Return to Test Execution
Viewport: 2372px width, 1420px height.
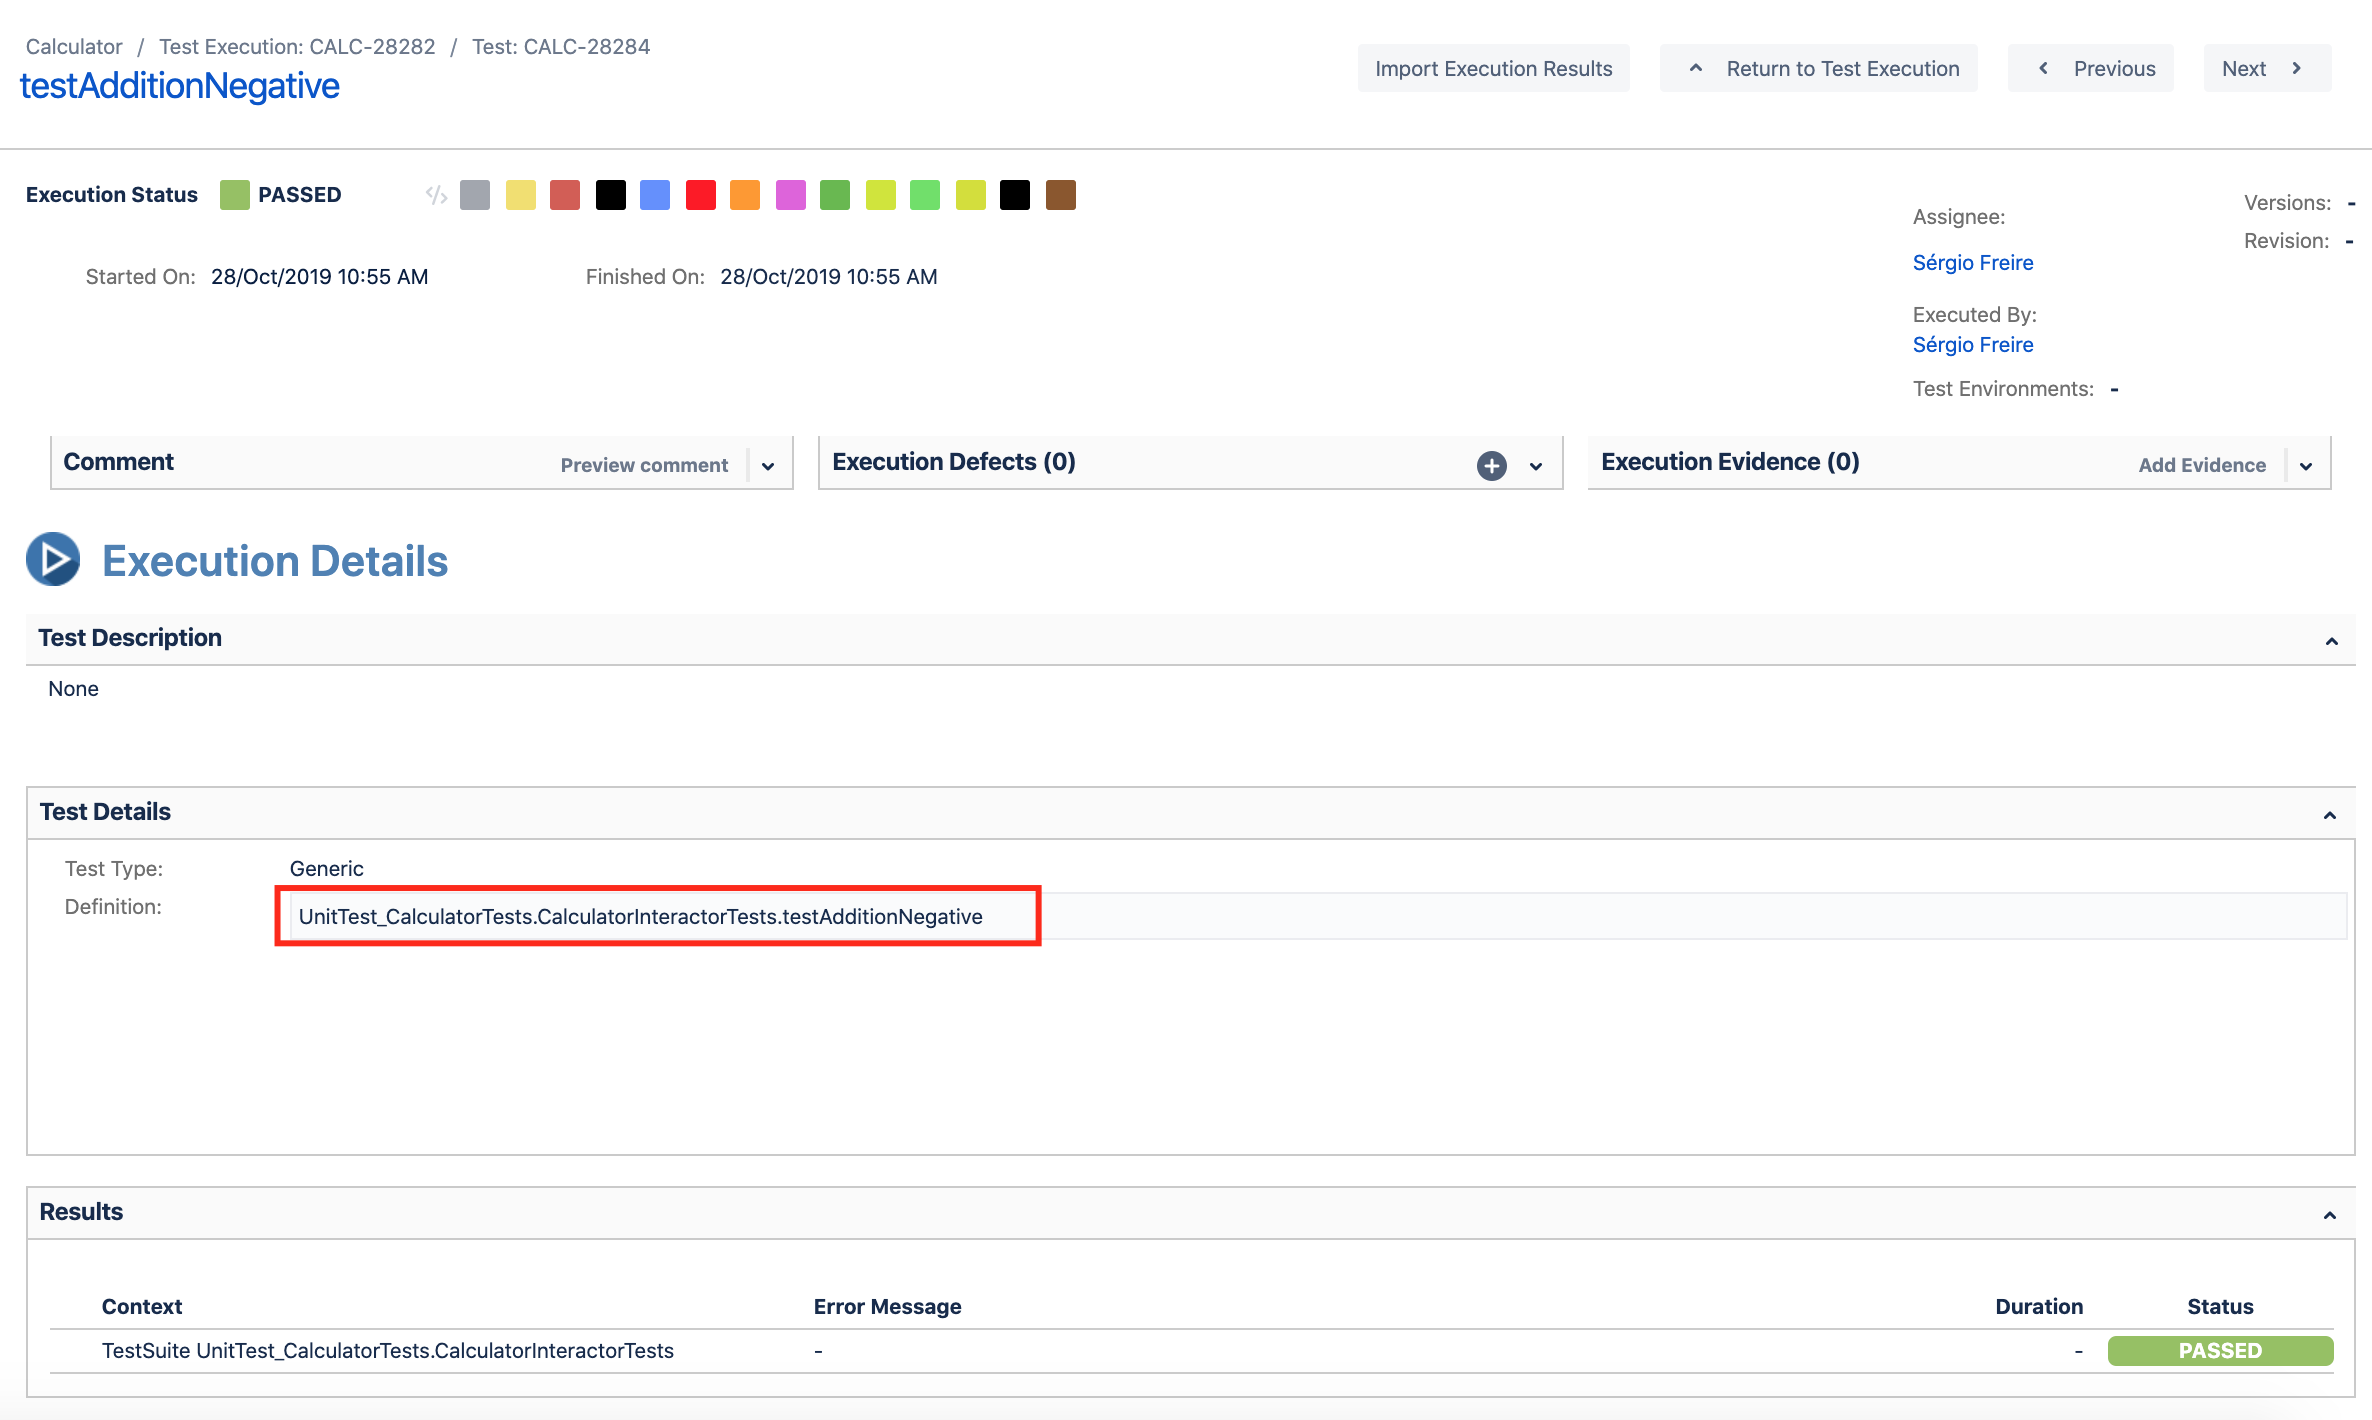click(1818, 68)
